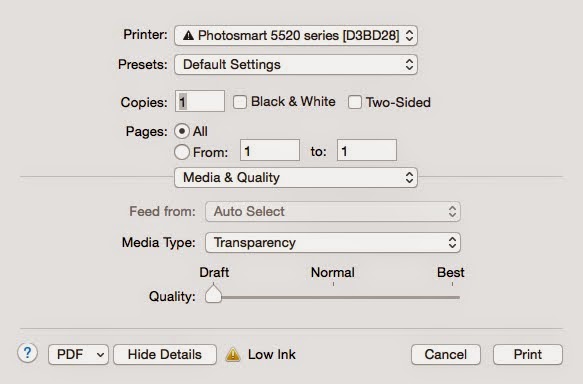Click the Quality slider thumb at Draft
583x384 pixels.
point(213,294)
